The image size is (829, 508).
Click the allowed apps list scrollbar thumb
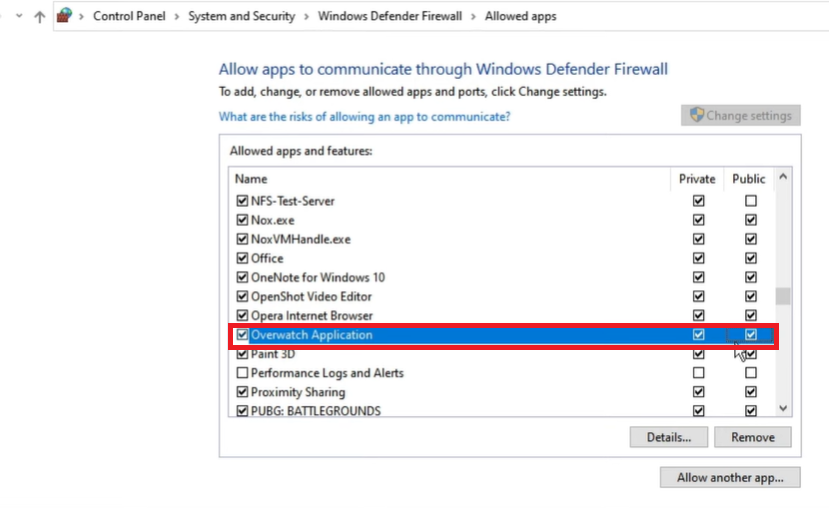(783, 296)
